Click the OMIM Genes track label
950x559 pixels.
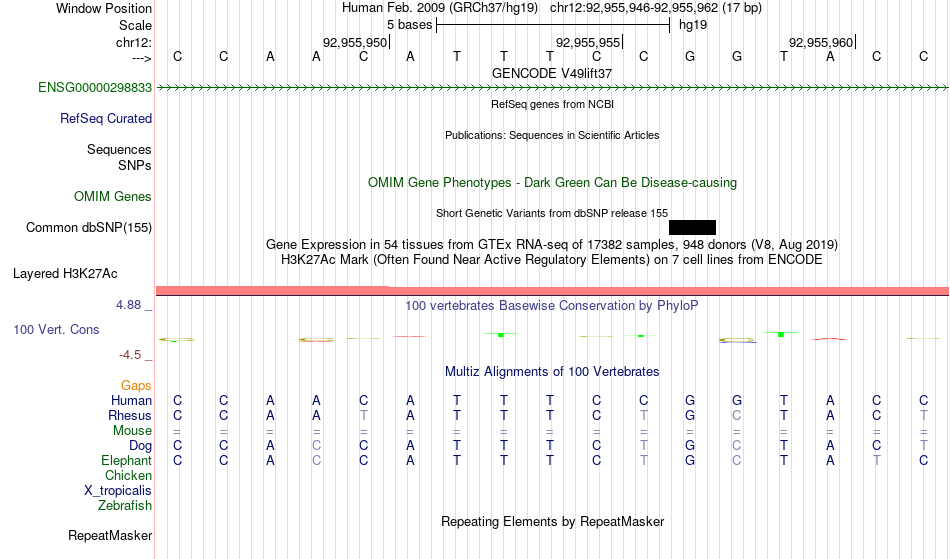point(113,197)
